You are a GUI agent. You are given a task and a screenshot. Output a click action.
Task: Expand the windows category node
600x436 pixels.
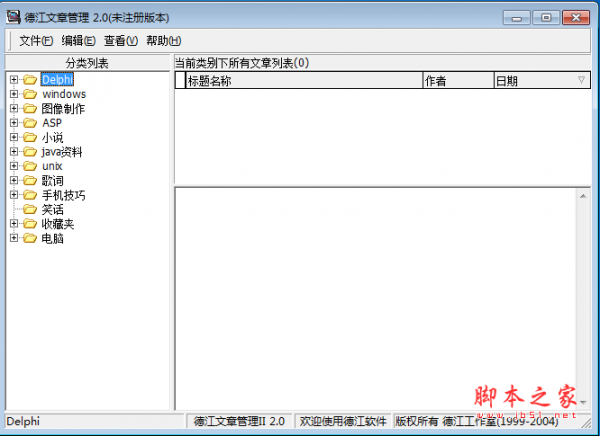coord(14,94)
